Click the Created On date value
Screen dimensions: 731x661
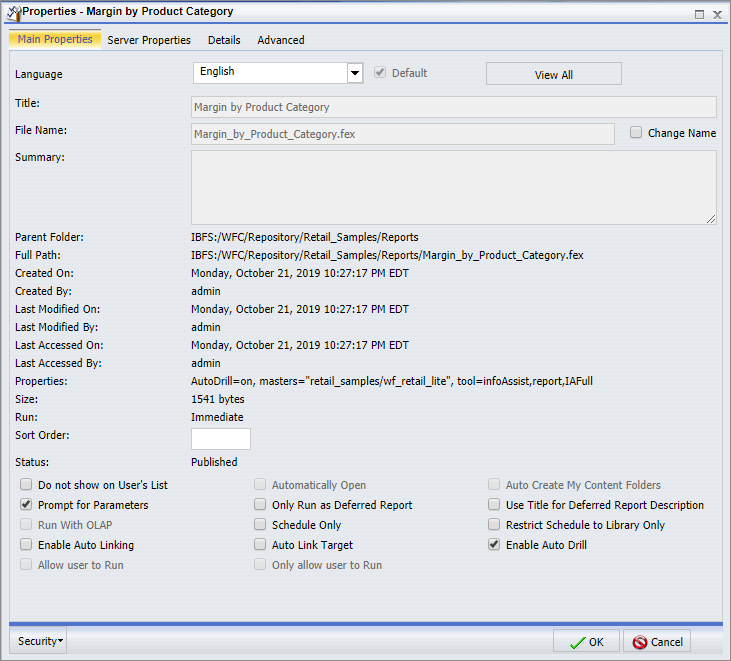(300, 274)
